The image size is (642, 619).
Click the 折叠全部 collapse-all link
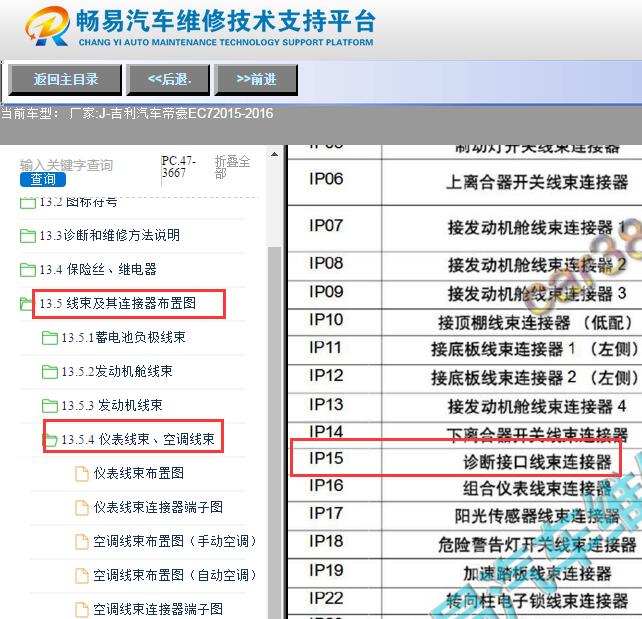pos(232,167)
